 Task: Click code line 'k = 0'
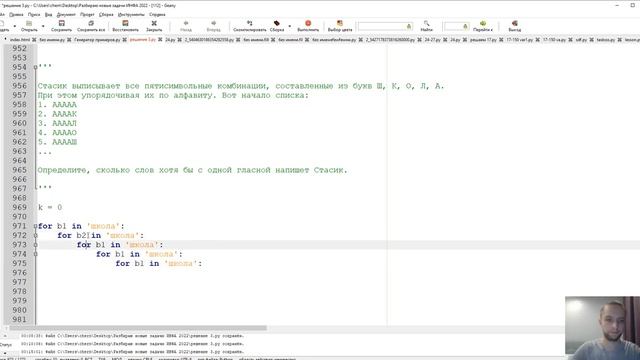(50, 207)
